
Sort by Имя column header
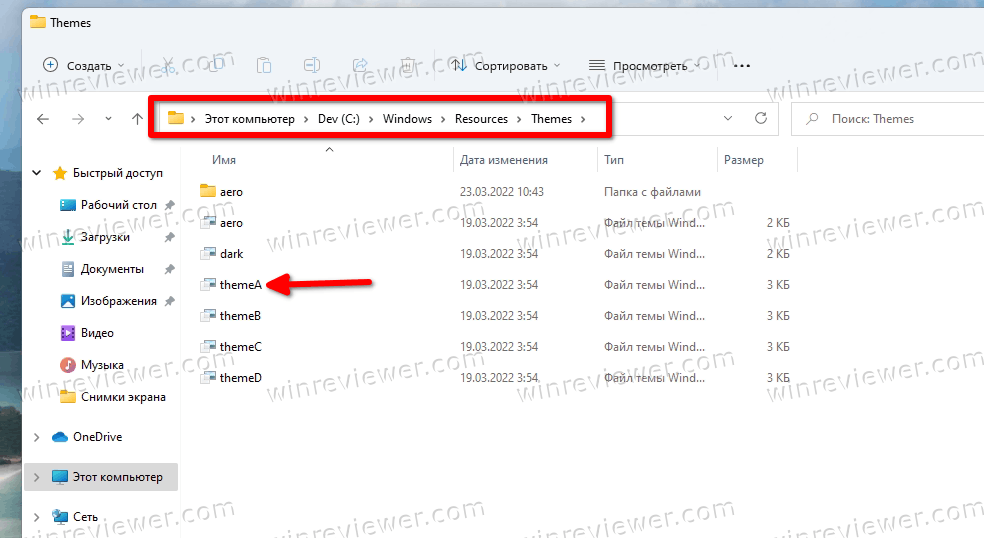224,160
